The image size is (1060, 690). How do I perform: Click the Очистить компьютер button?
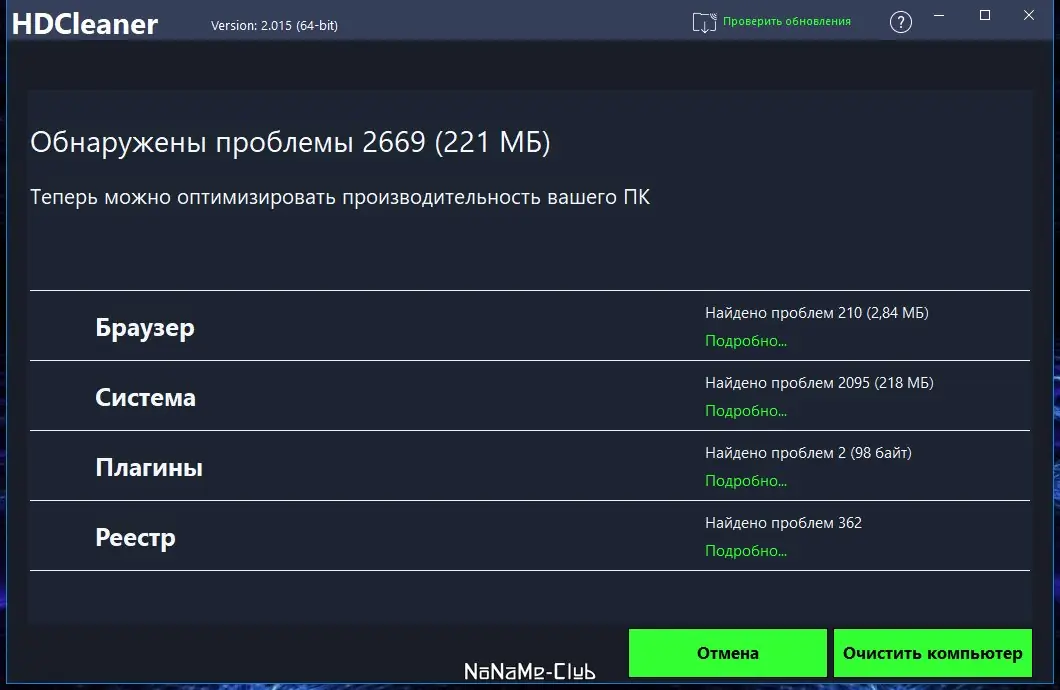click(932, 653)
